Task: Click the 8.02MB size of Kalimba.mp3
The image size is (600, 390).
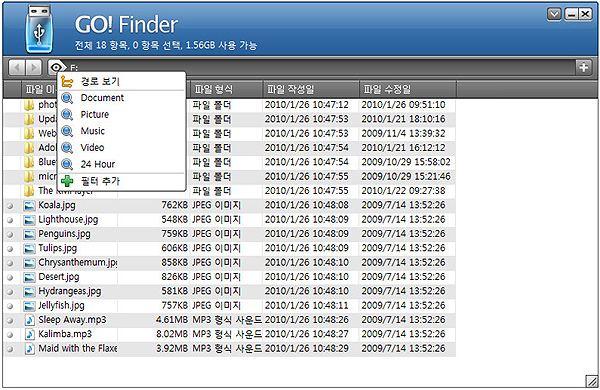Action: (172, 334)
